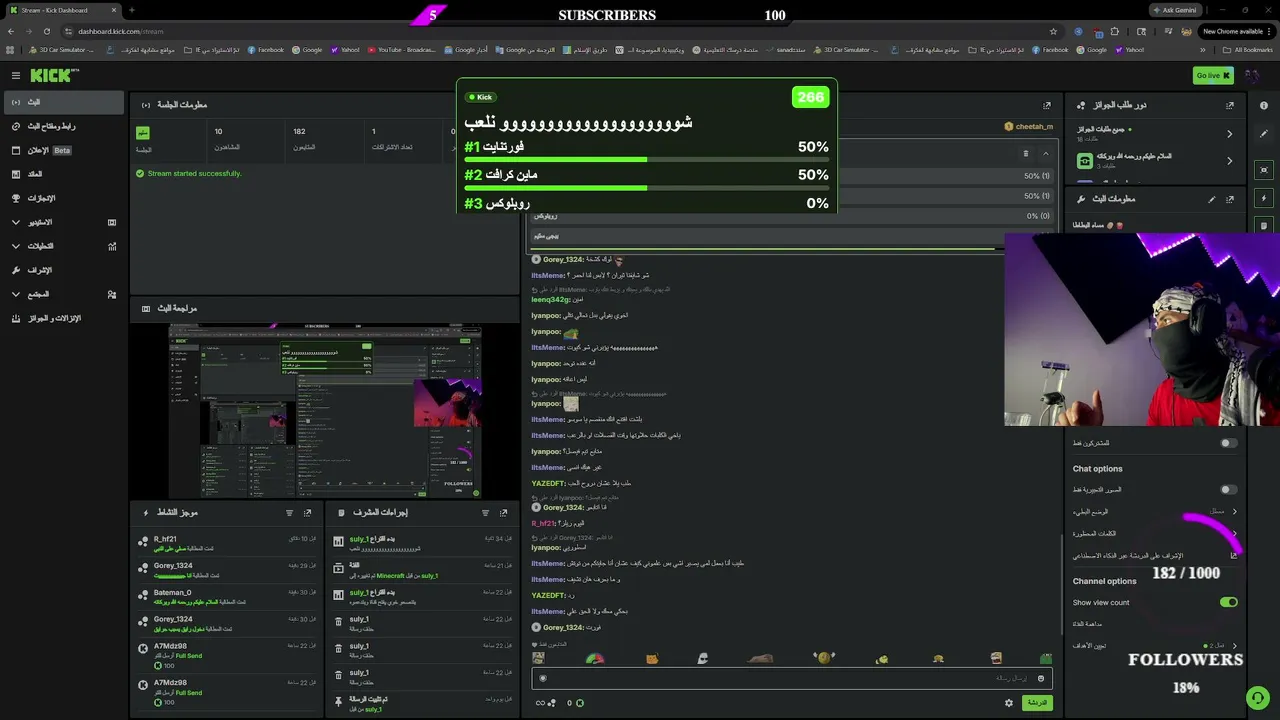Open the YouTube bookmark in bookmarks bar
This screenshot has height=720, width=1280.
tap(402, 50)
